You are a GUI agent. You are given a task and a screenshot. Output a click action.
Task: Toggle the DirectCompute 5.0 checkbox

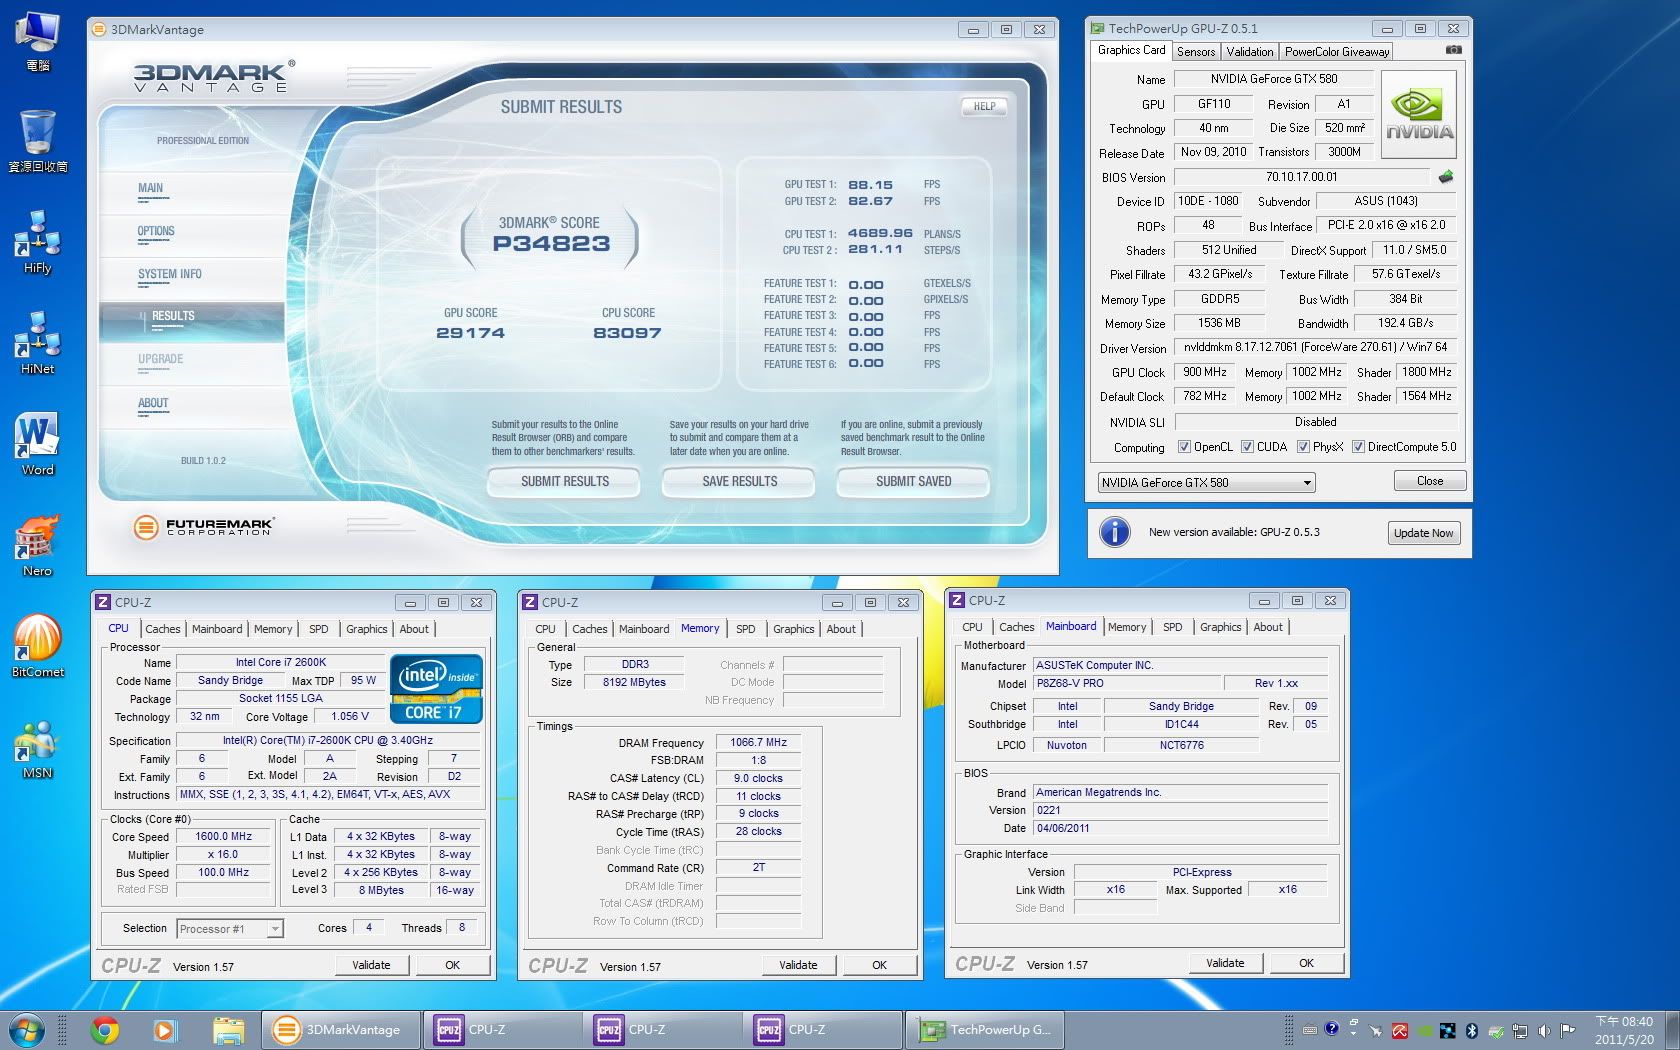click(x=1358, y=447)
